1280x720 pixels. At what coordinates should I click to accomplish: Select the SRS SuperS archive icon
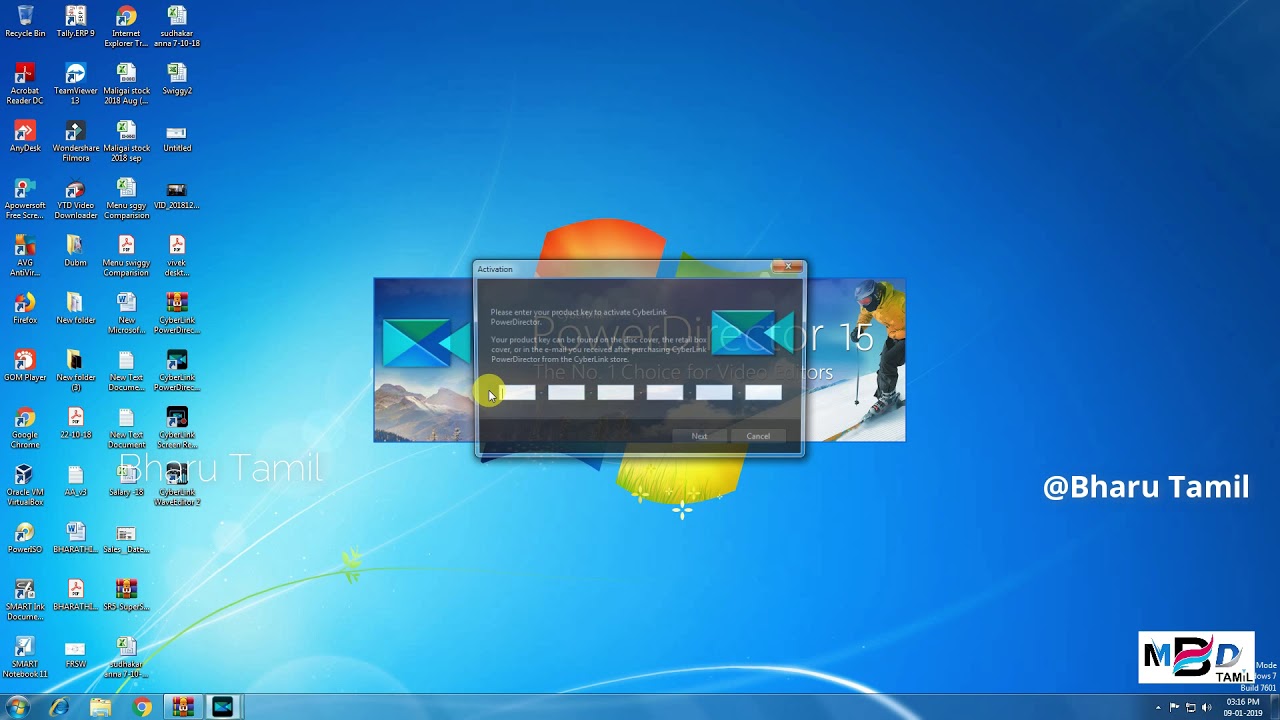126,594
